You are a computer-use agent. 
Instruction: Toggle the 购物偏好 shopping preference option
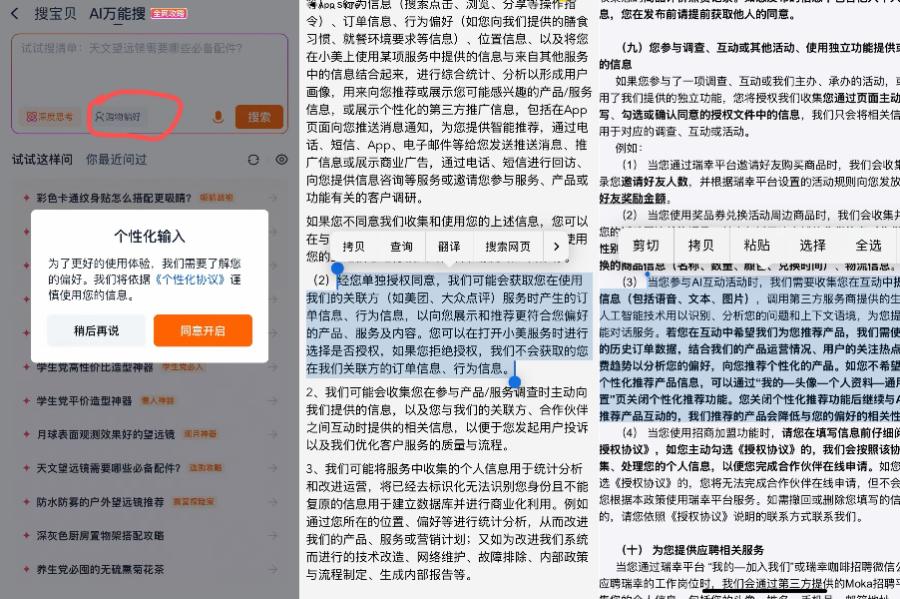pyautogui.click(x=119, y=117)
